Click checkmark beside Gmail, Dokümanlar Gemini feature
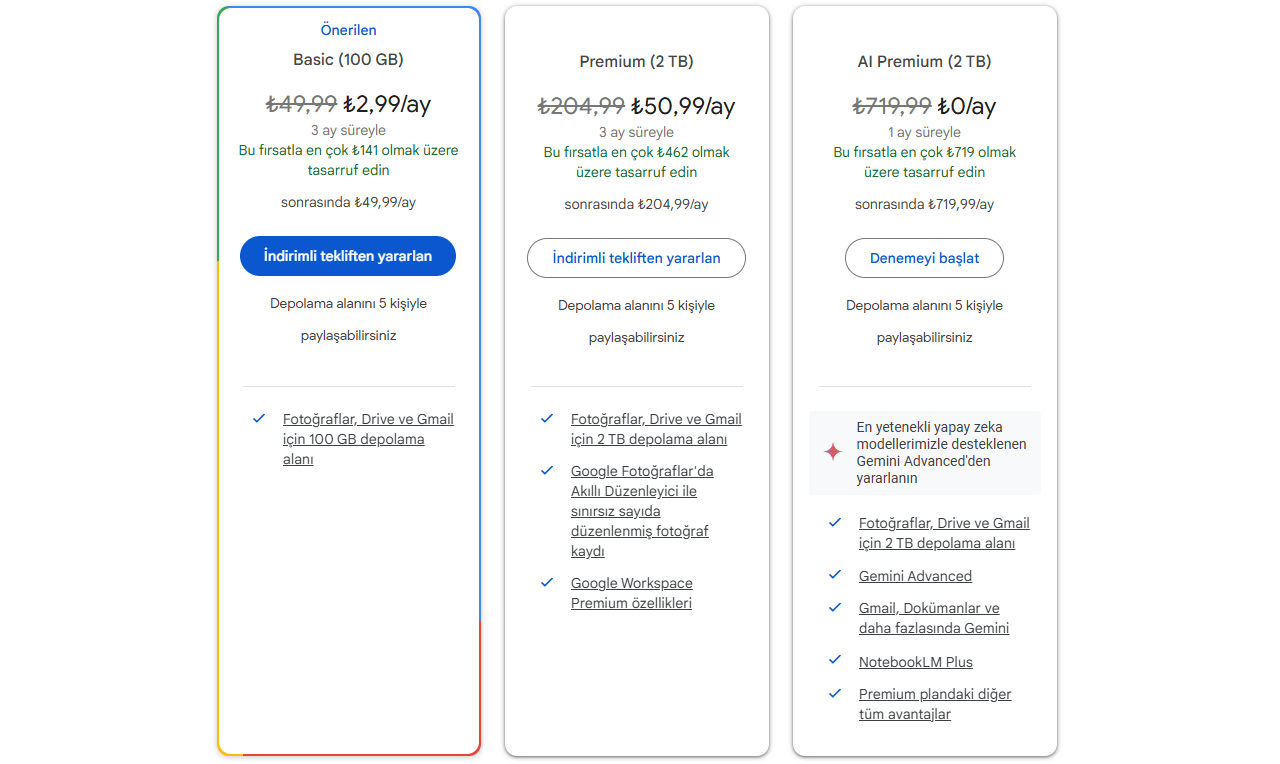 tap(835, 607)
